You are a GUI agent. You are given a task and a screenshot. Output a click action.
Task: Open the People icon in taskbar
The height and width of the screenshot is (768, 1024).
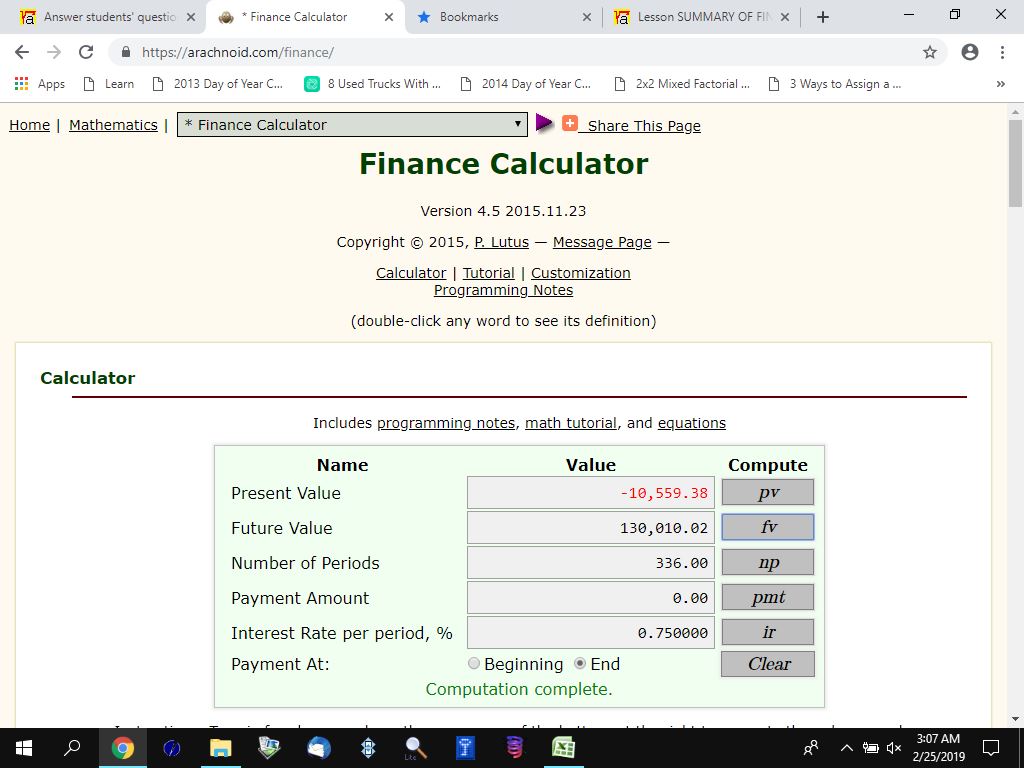[810, 747]
